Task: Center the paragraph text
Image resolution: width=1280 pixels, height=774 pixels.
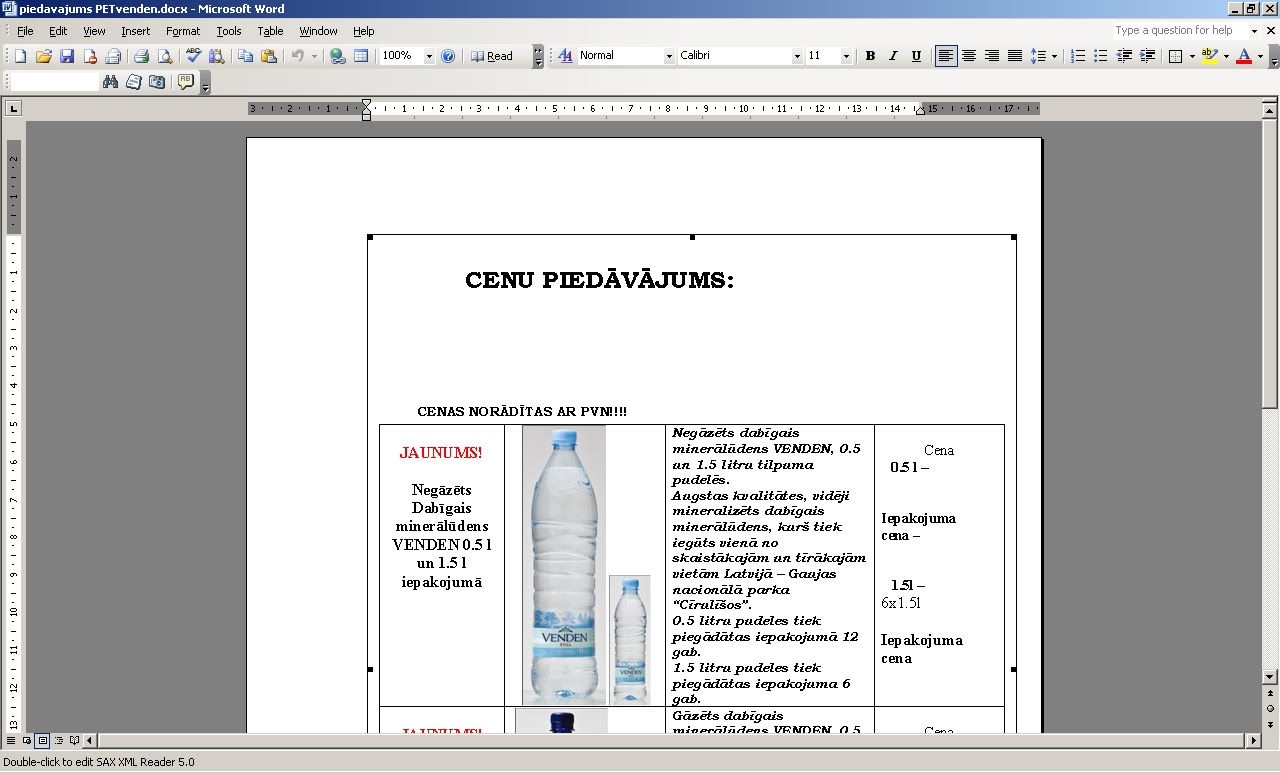Action: pos(969,56)
